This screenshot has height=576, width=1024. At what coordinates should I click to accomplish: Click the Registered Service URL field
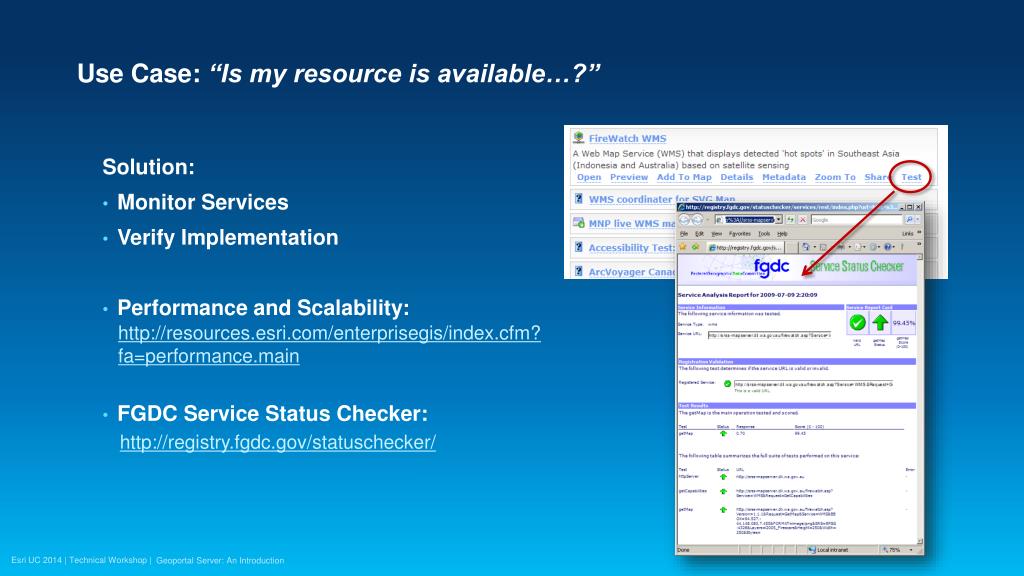[813, 384]
